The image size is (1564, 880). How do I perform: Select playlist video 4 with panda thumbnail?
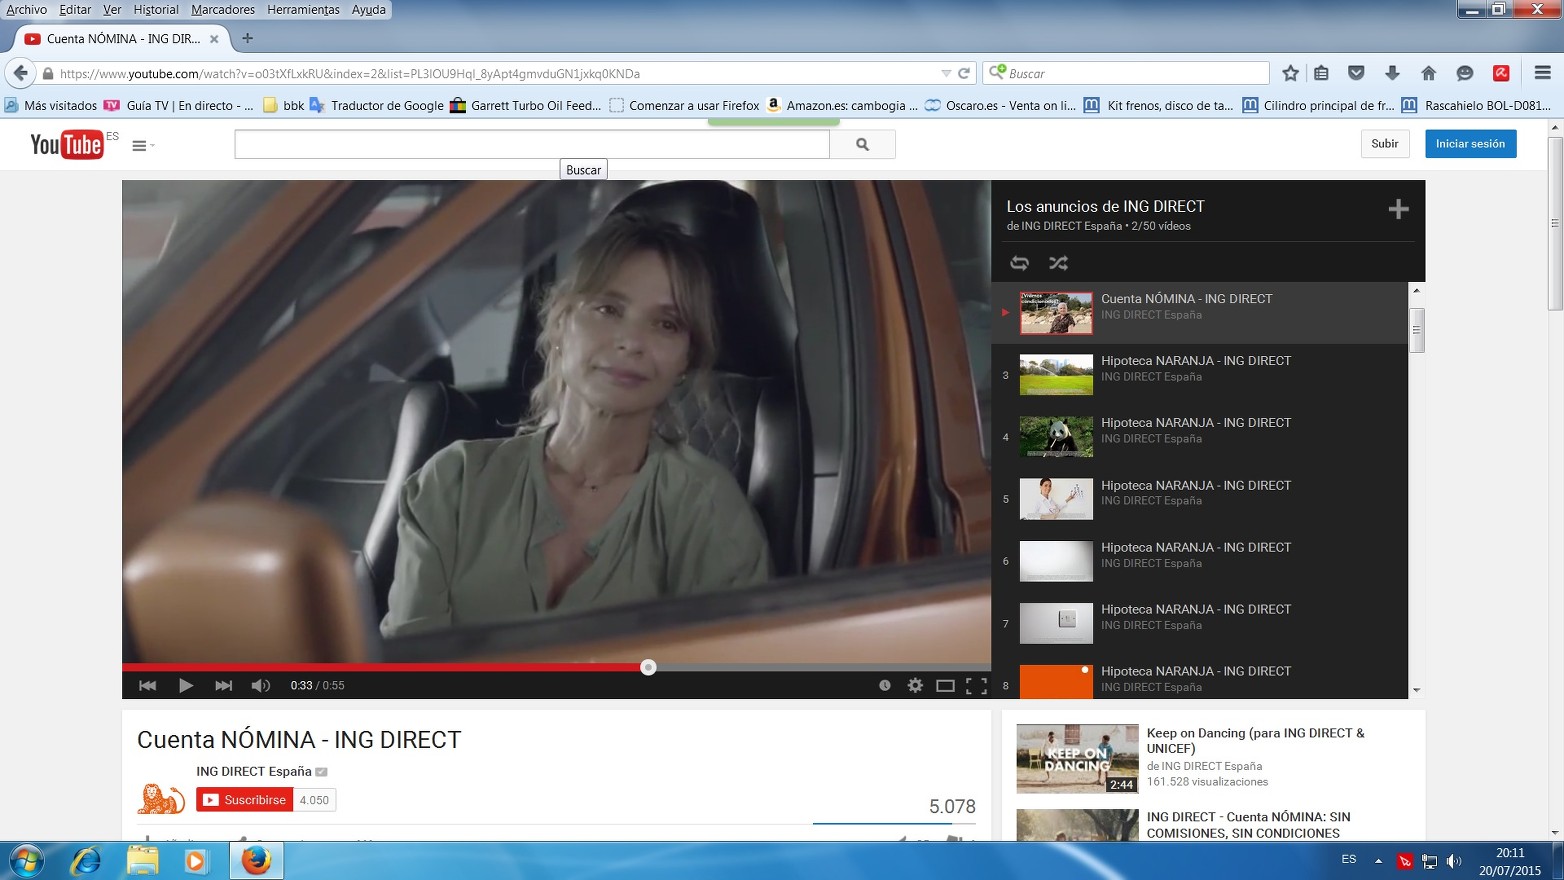click(x=1199, y=437)
